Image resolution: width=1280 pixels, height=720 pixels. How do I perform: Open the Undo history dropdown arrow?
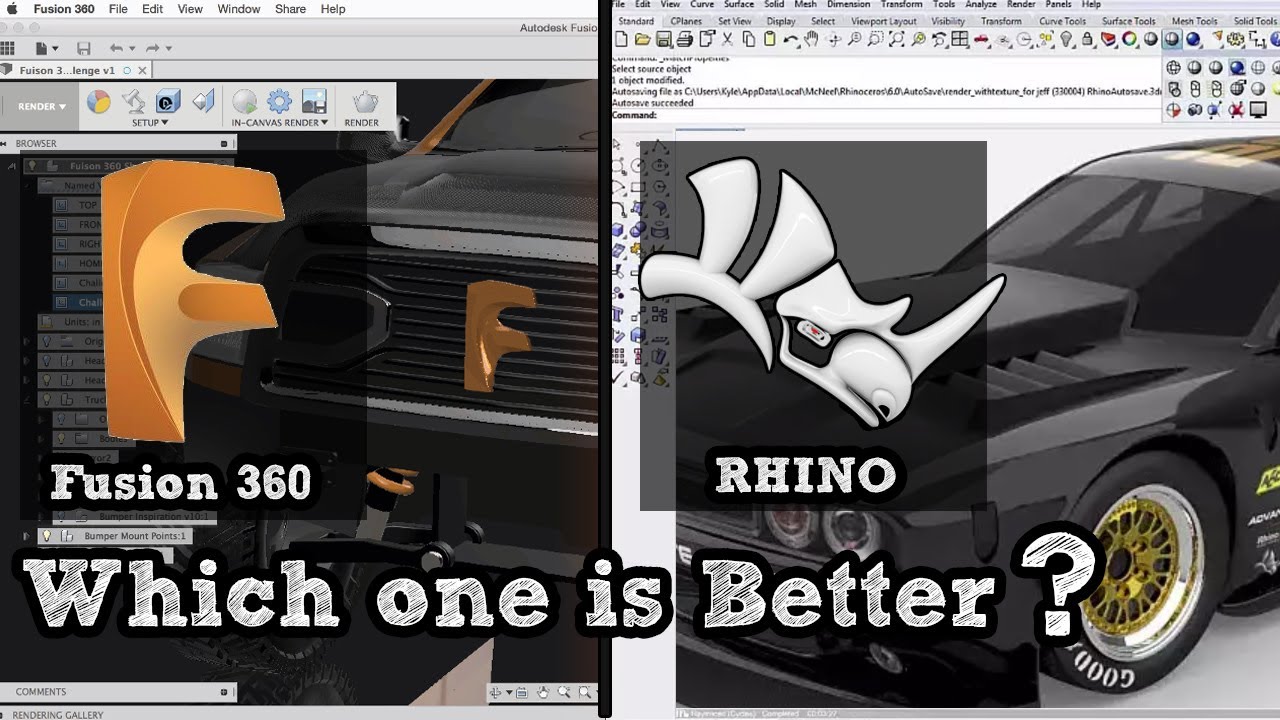click(132, 48)
